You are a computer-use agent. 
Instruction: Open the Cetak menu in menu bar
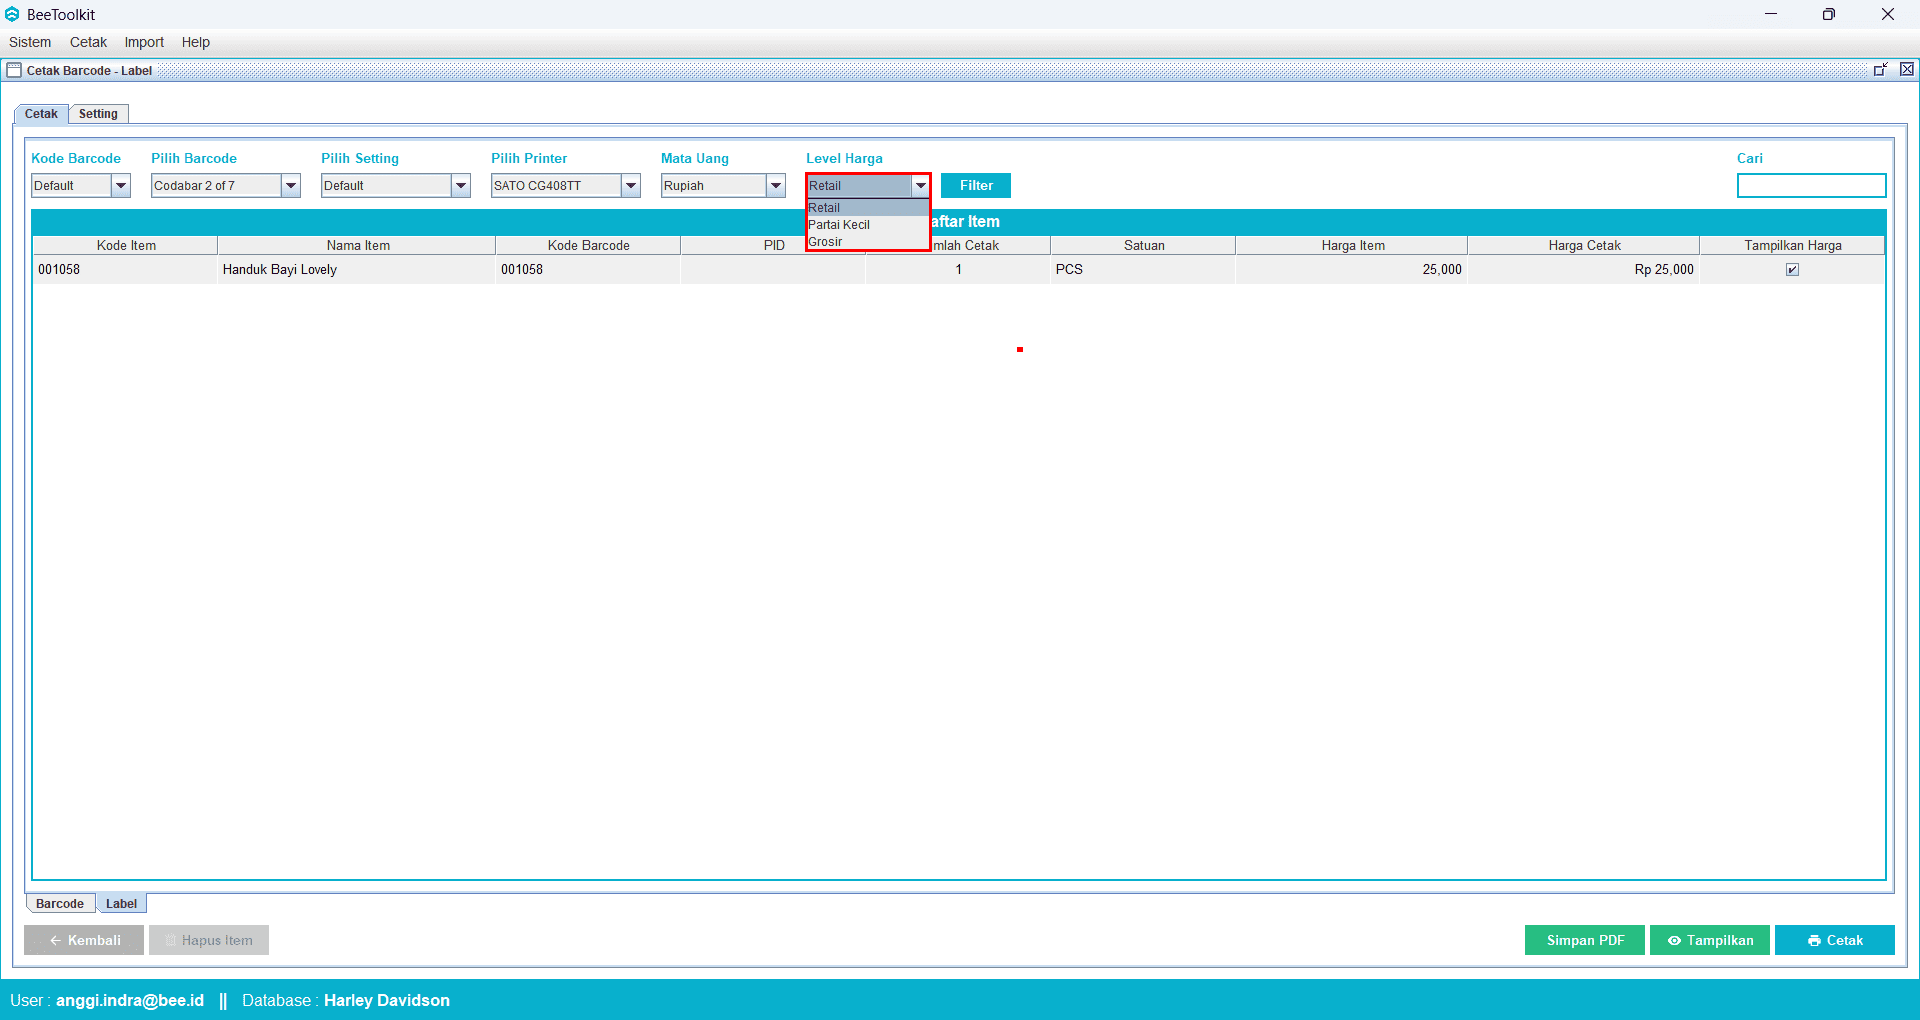[x=88, y=42]
